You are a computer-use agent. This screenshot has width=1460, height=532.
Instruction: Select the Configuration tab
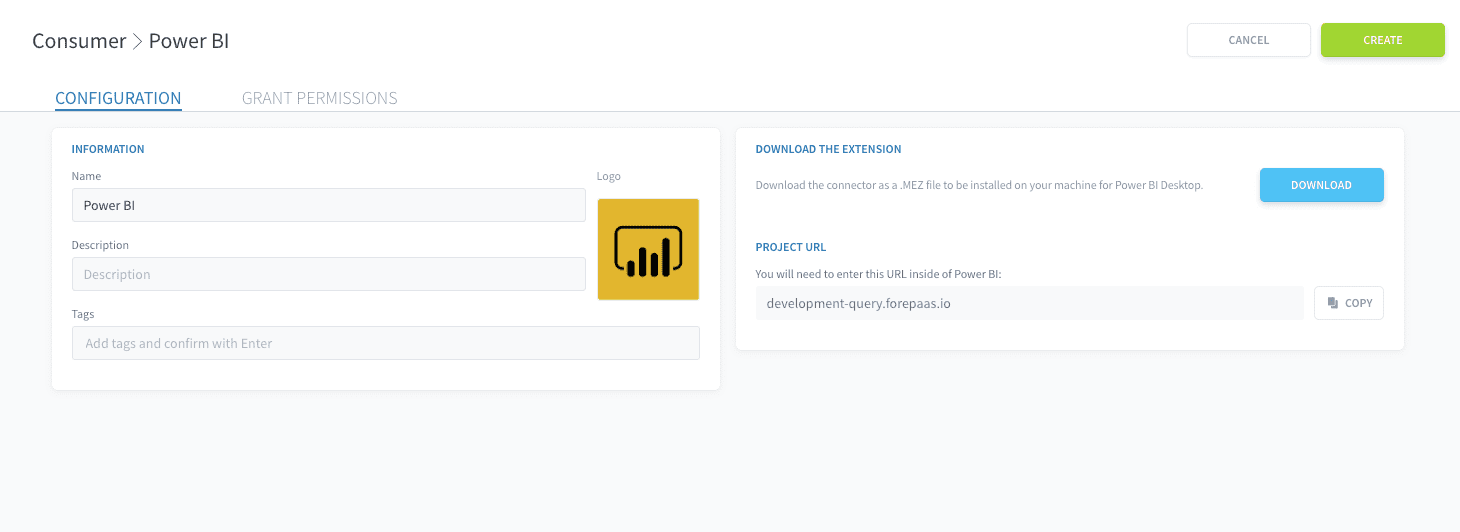tap(118, 98)
